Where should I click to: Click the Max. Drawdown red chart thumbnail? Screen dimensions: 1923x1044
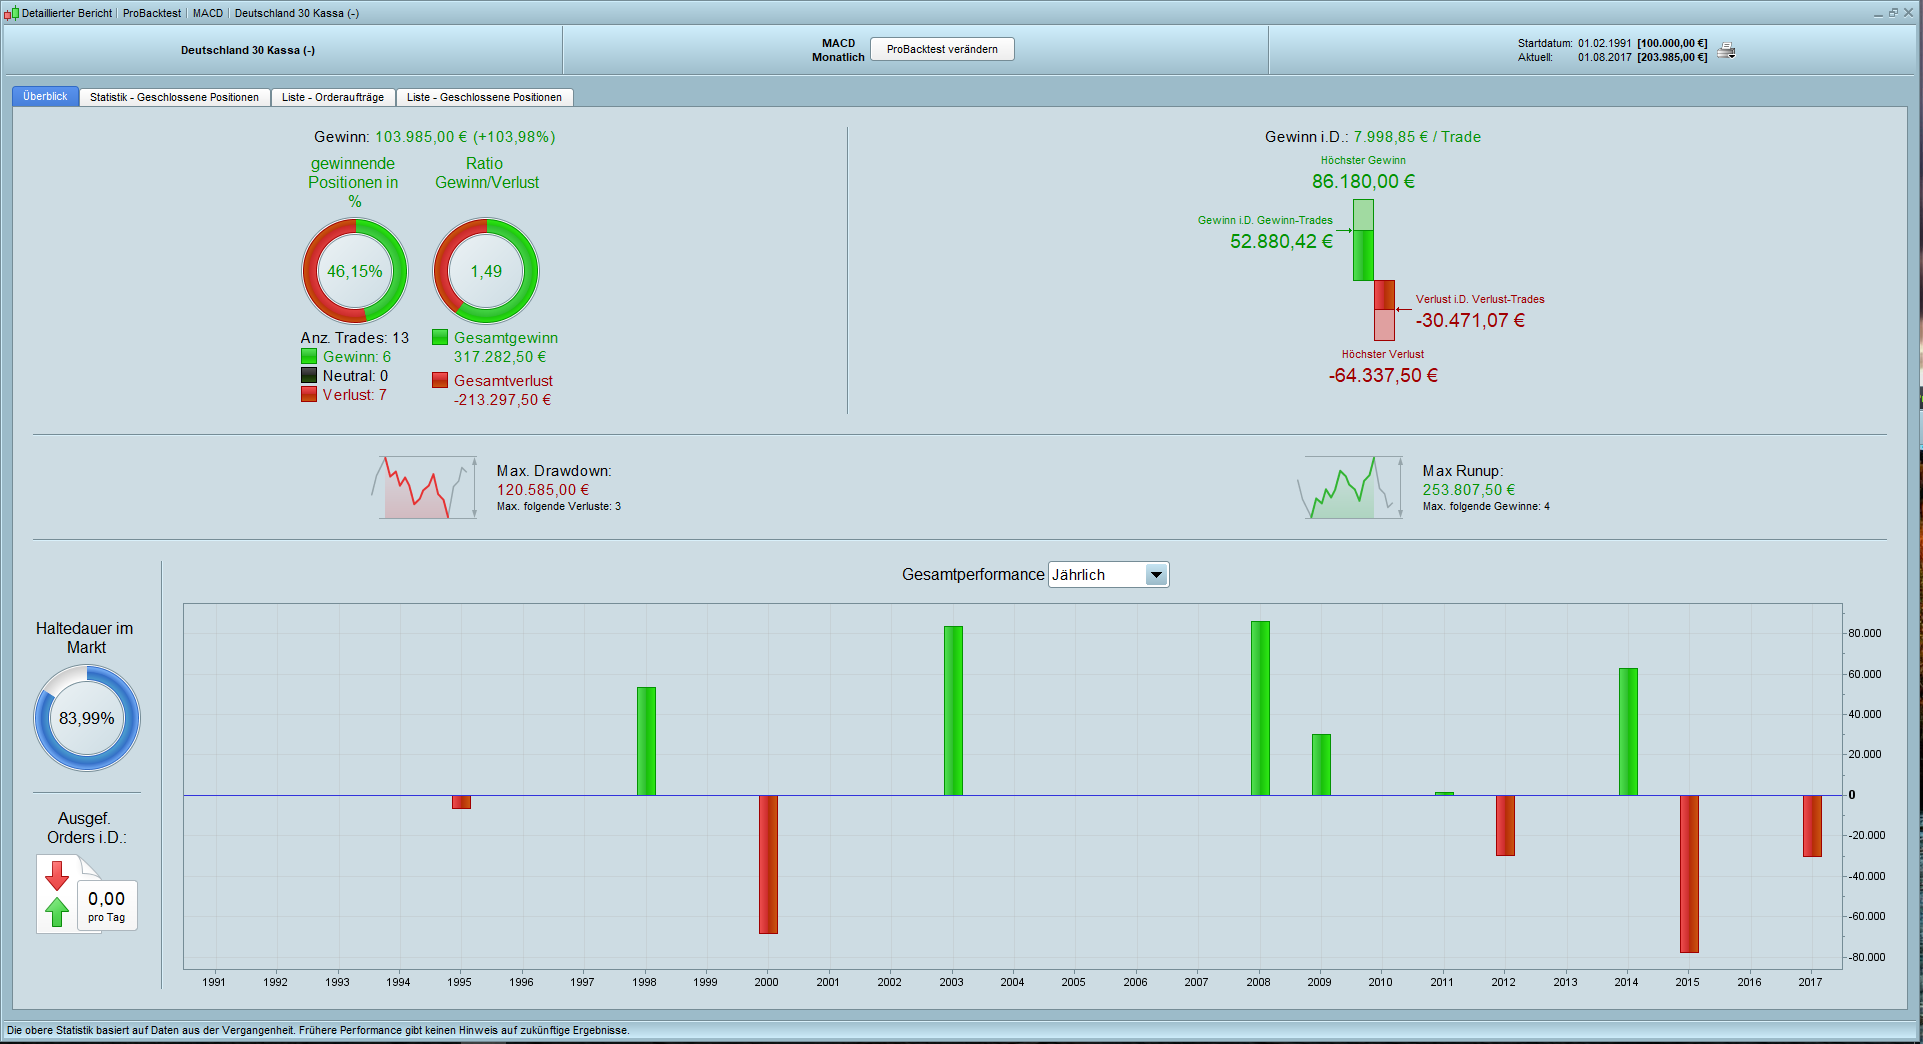pyautogui.click(x=424, y=488)
